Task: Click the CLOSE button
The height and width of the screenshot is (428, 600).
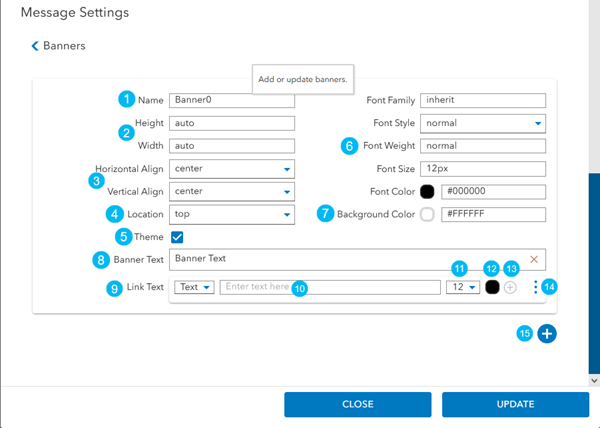Action: (357, 405)
